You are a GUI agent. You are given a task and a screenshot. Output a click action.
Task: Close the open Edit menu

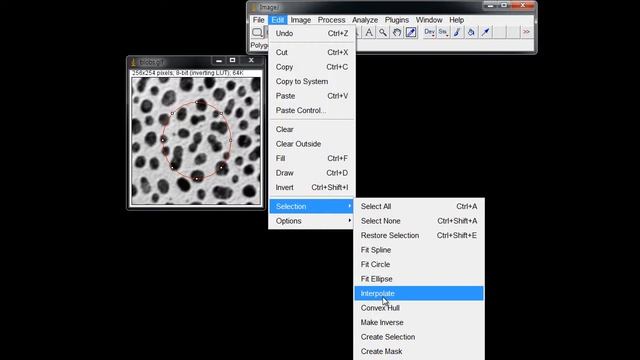tap(278, 20)
